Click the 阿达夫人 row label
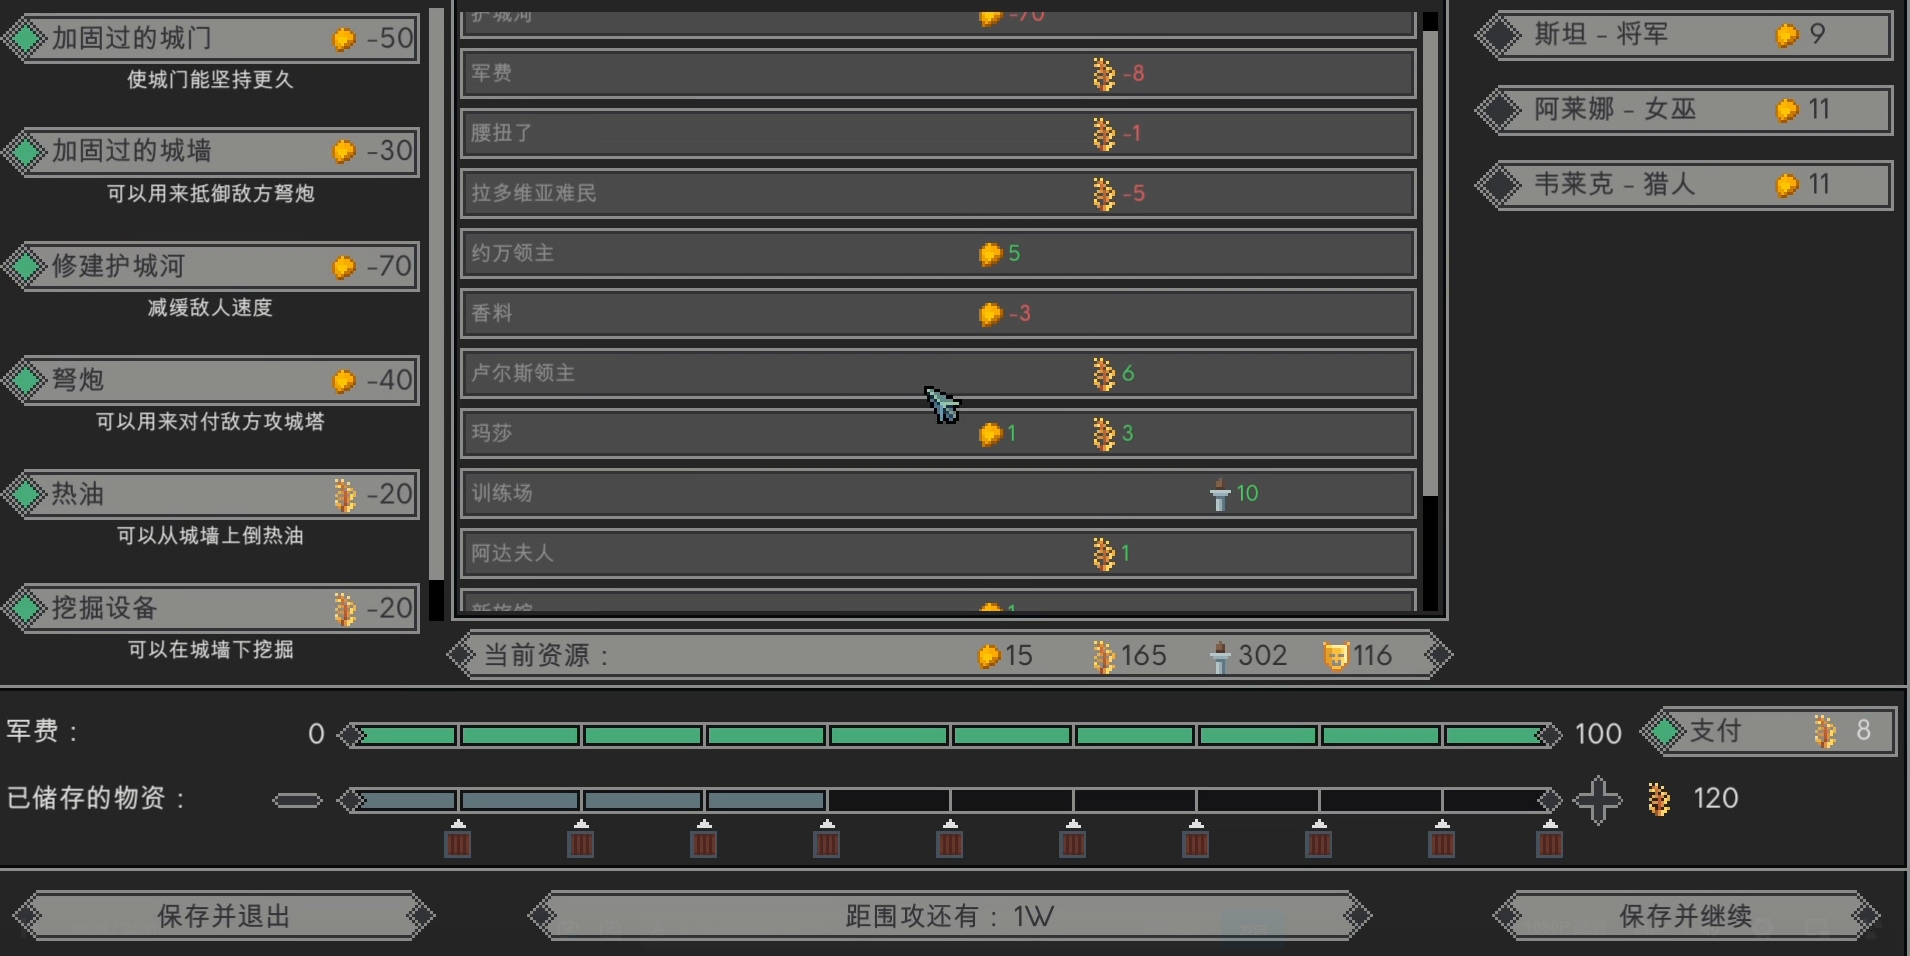1910x956 pixels. coord(513,554)
